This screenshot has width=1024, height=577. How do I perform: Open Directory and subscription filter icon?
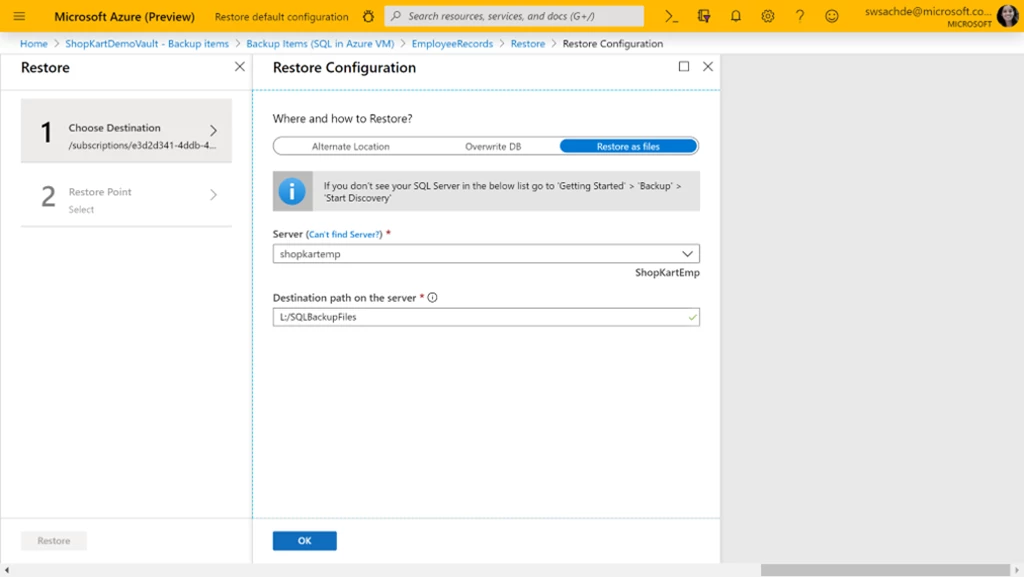coord(703,16)
